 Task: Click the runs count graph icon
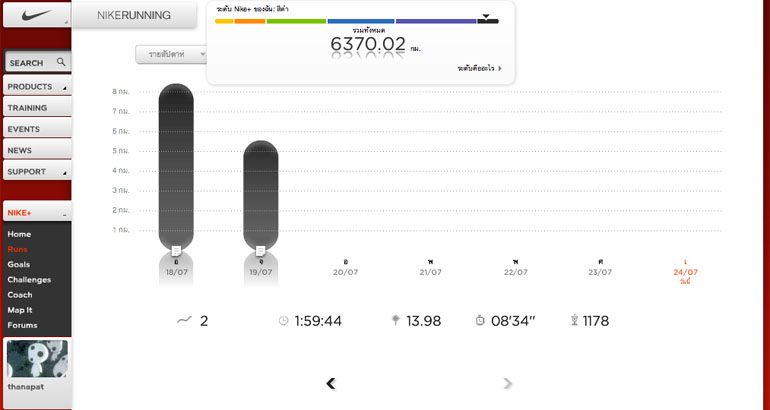(183, 320)
